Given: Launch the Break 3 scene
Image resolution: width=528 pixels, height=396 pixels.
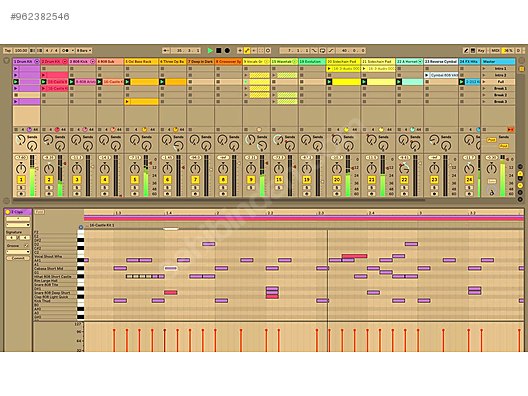Looking at the screenshot, I should (484, 101).
